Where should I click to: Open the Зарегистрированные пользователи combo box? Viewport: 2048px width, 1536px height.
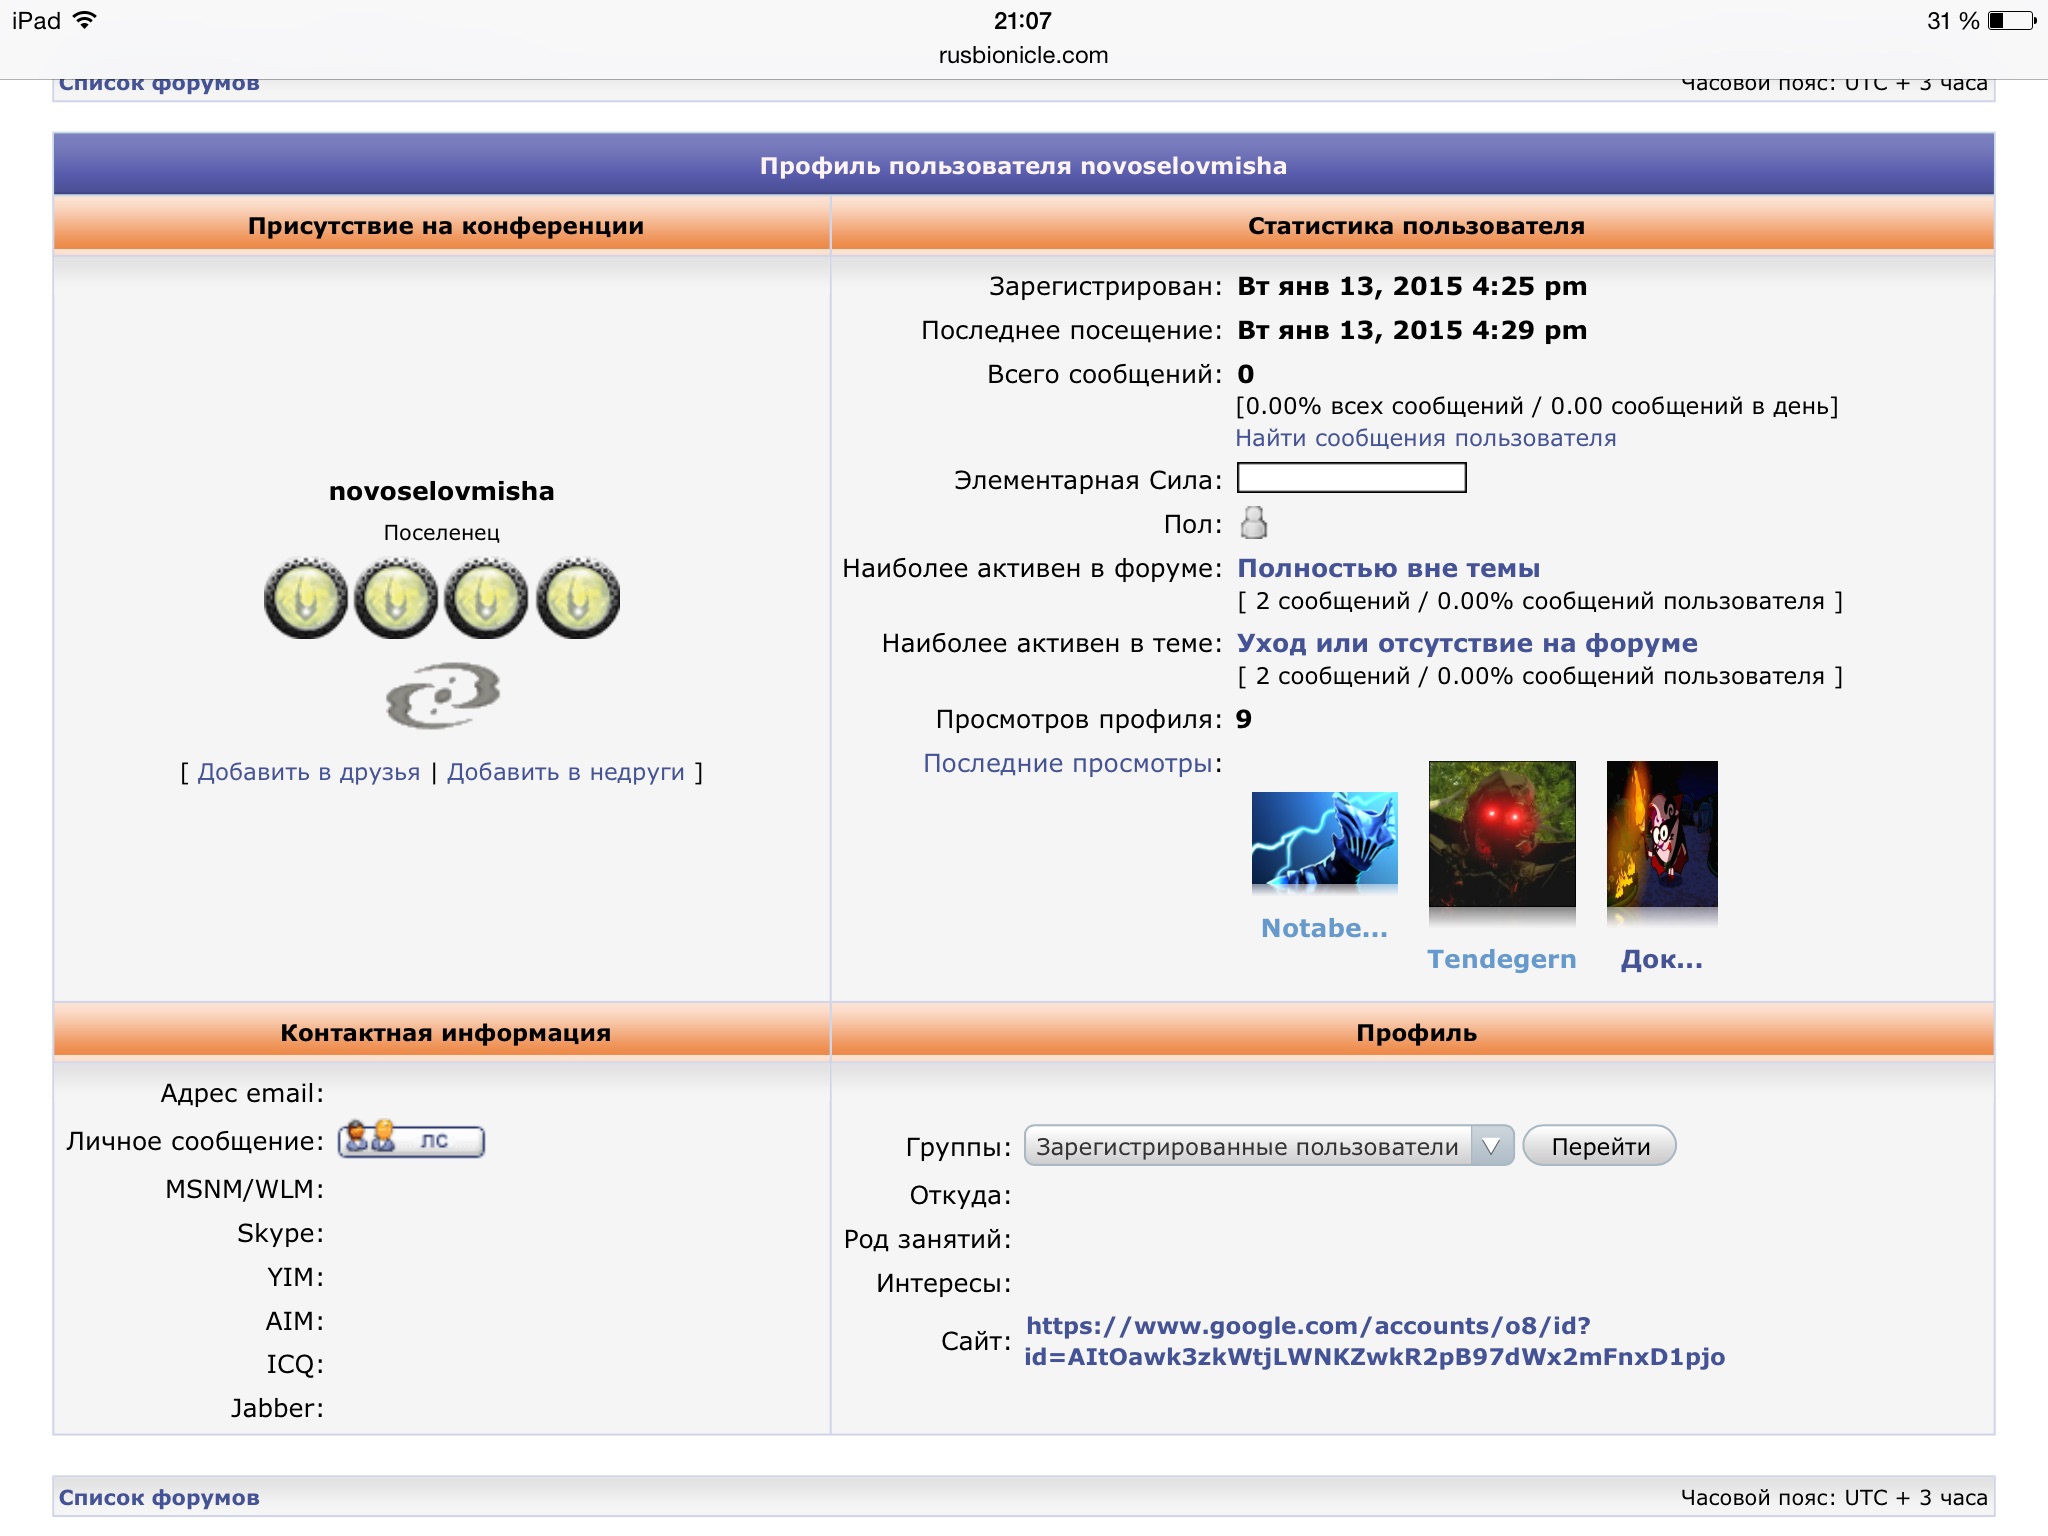click(1269, 1146)
